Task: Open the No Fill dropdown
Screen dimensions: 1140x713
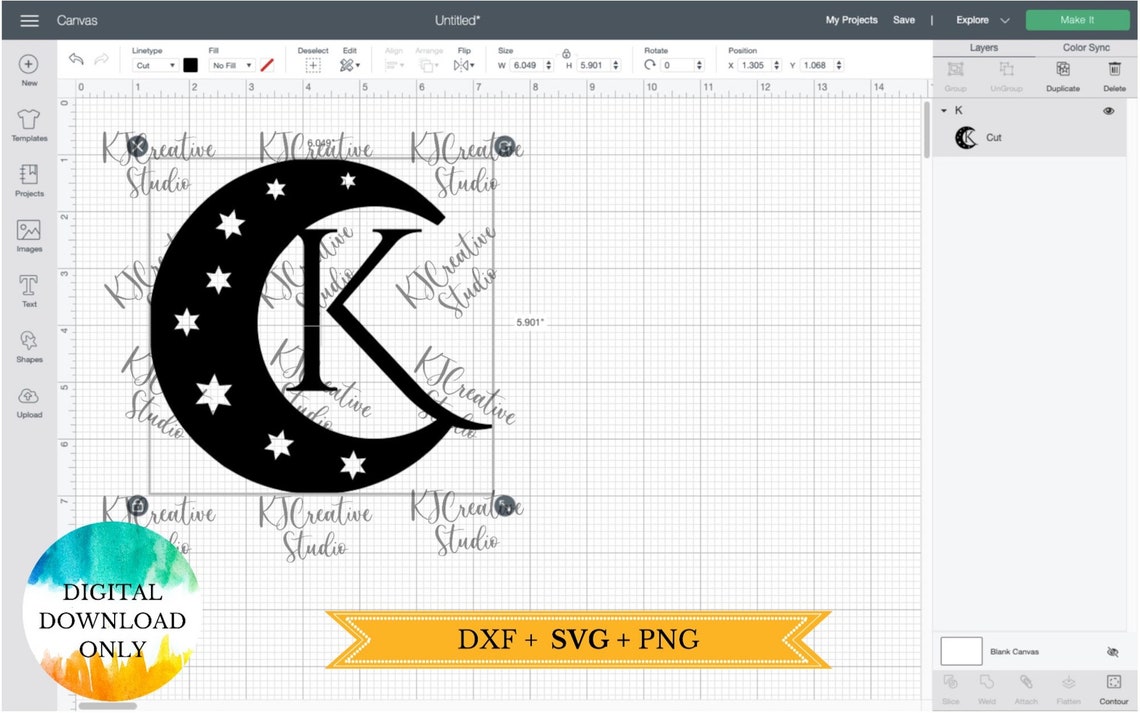Action: coord(231,65)
